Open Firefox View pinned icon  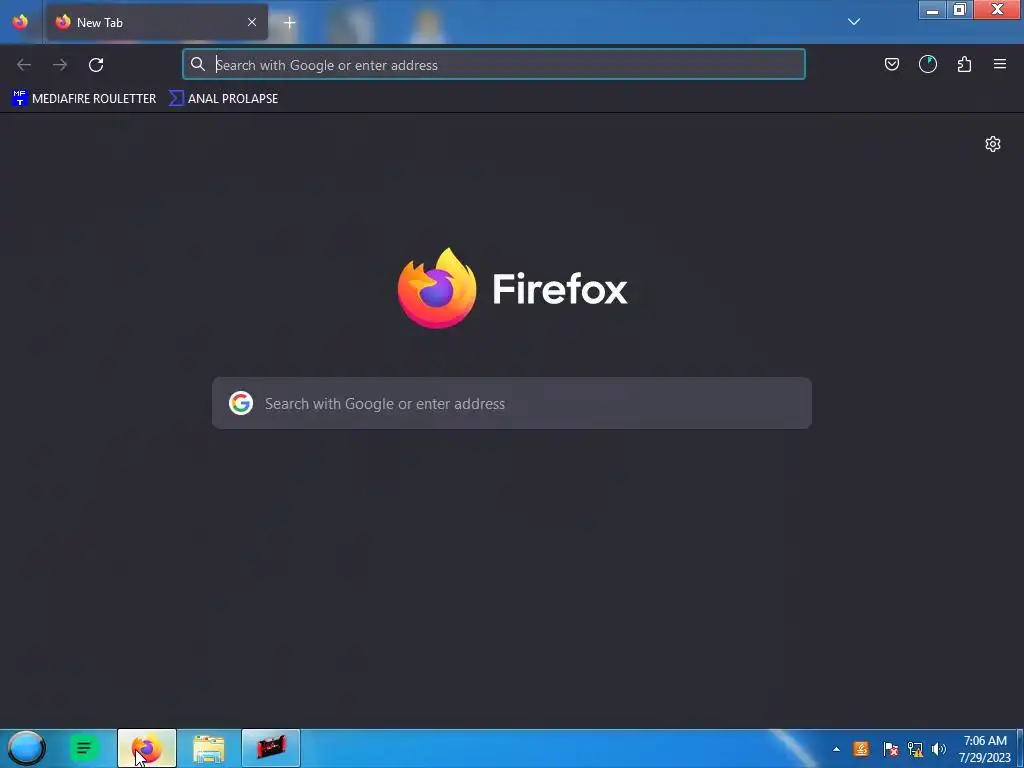click(x=20, y=22)
